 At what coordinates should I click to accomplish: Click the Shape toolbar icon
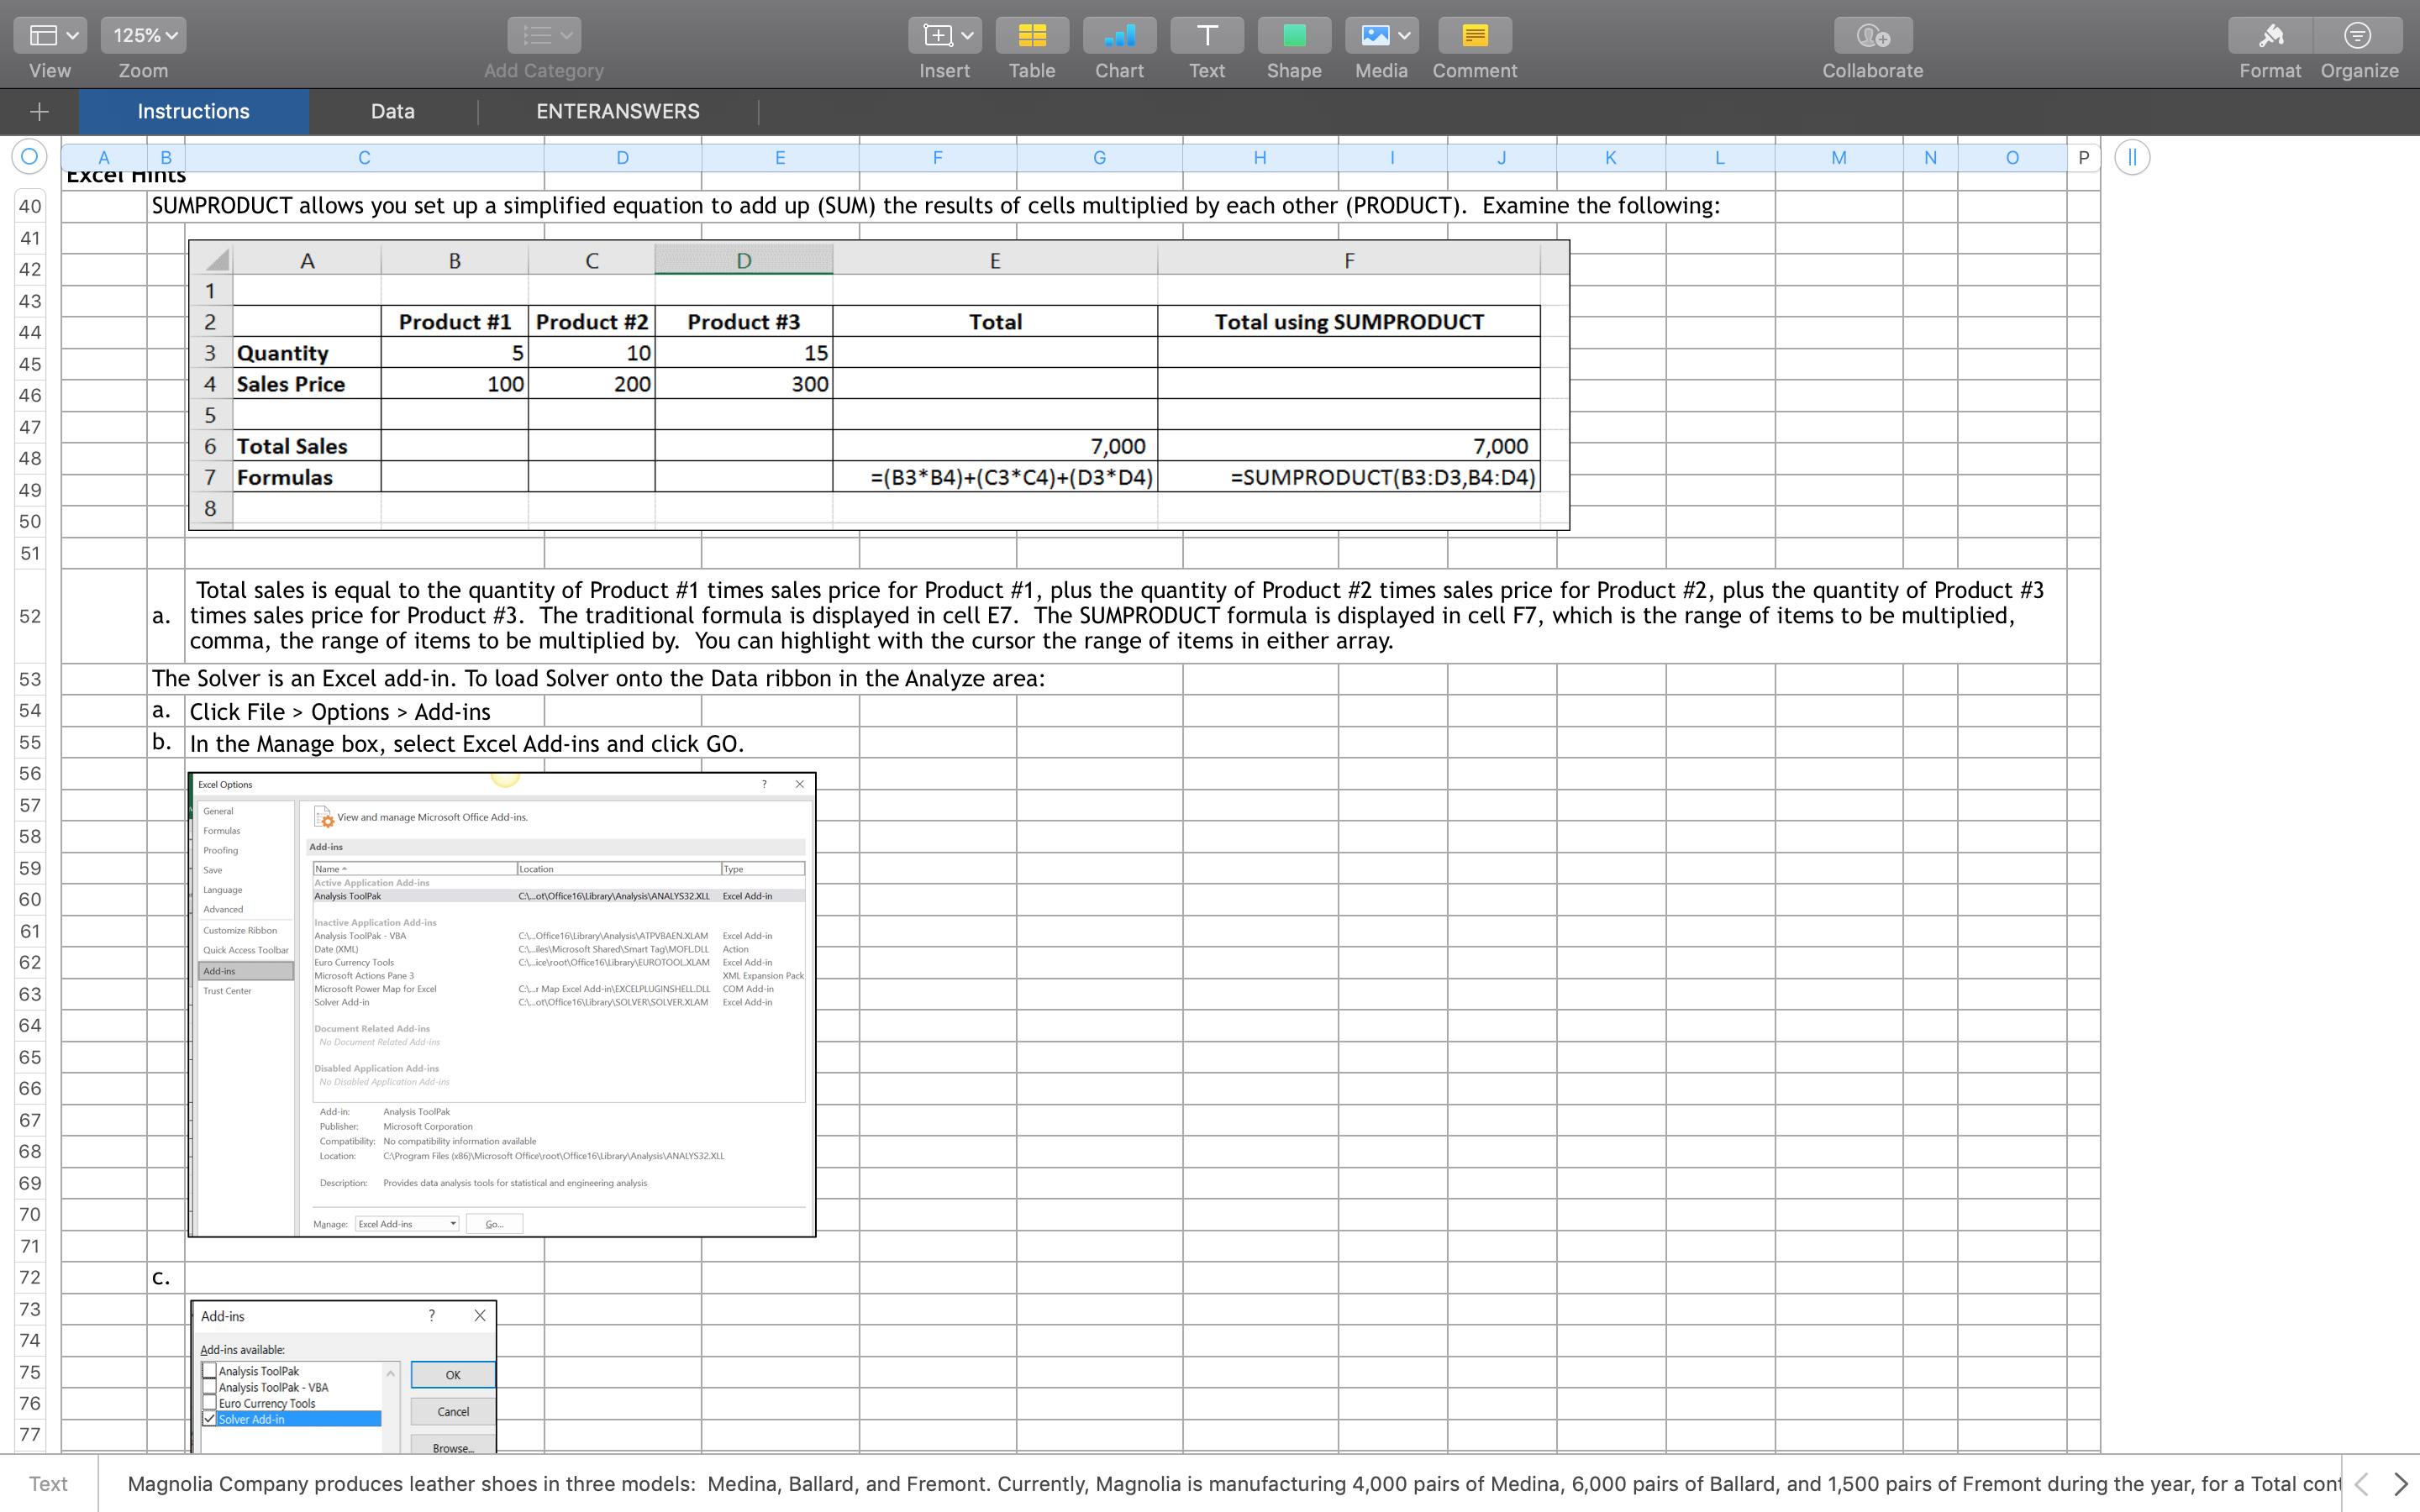[x=1293, y=36]
